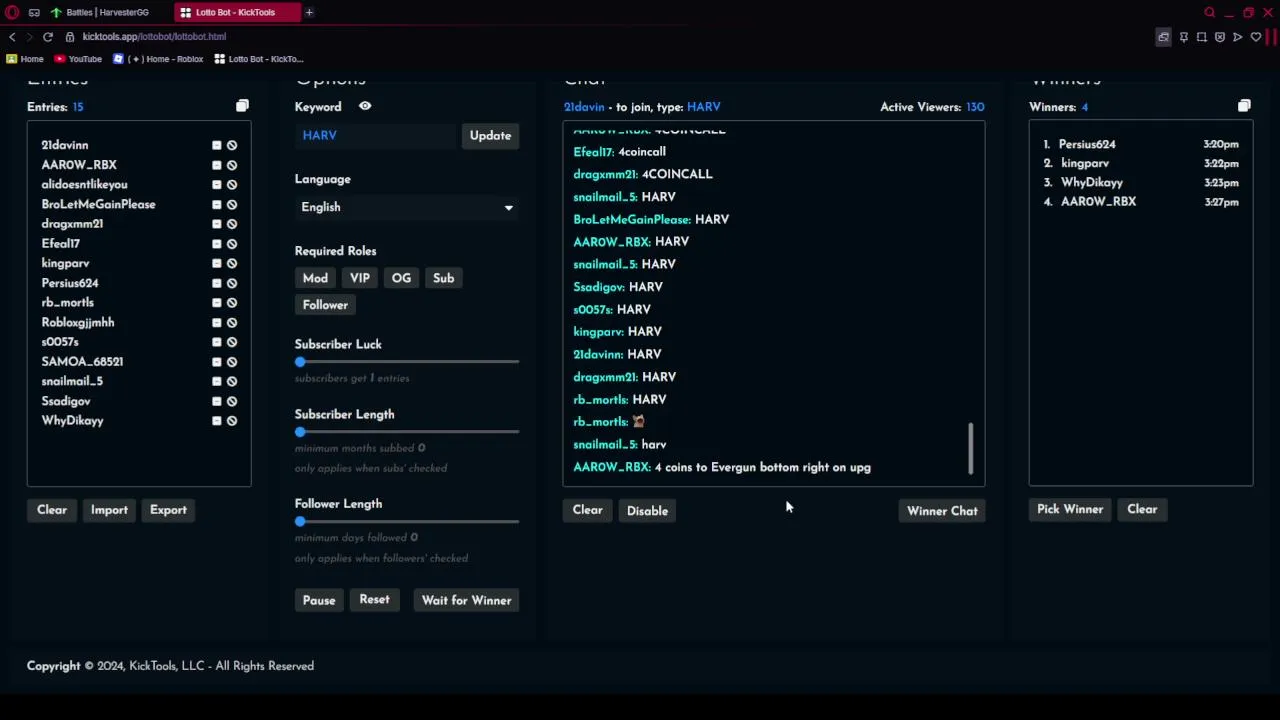Open the Home bookmark
The height and width of the screenshot is (720, 1280).
point(25,59)
